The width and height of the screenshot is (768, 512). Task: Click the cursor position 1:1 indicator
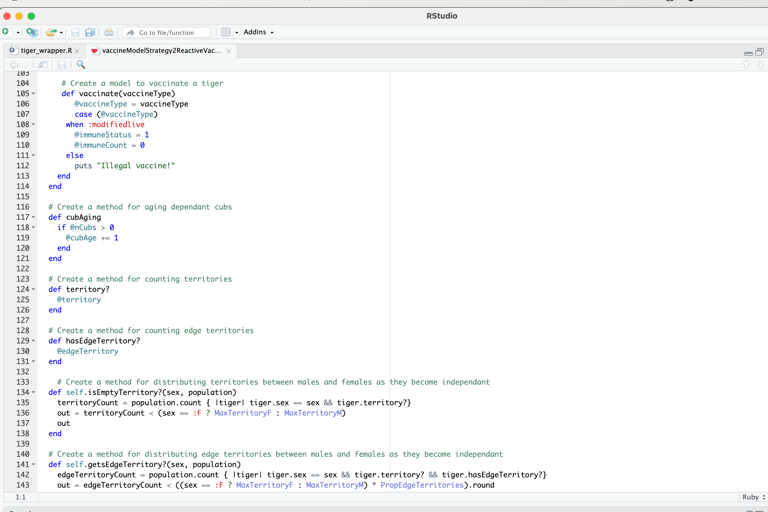20,497
